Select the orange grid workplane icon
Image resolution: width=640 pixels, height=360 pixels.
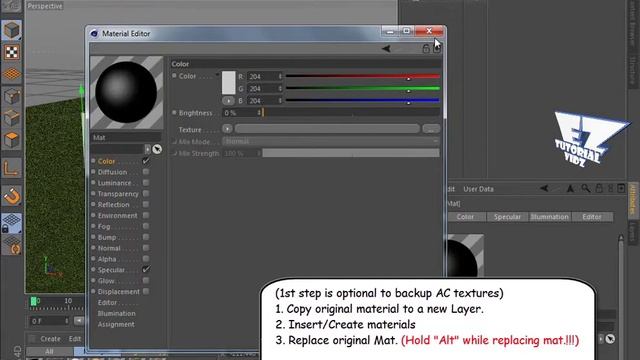[x=11, y=74]
